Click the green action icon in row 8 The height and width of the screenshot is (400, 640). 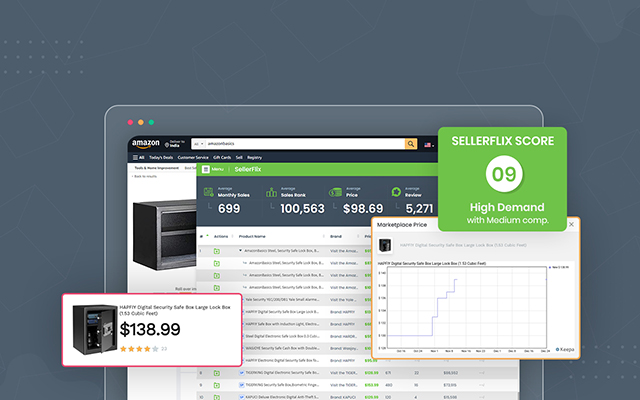217,373
